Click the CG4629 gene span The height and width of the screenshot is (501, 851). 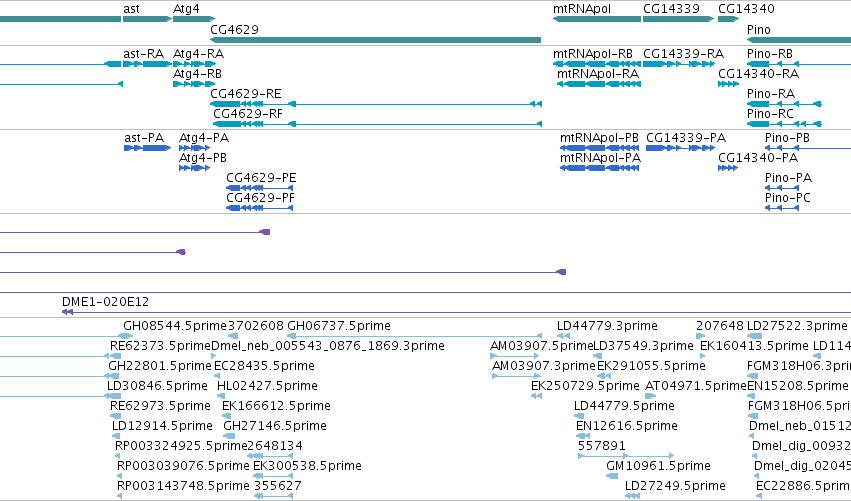(x=376, y=40)
